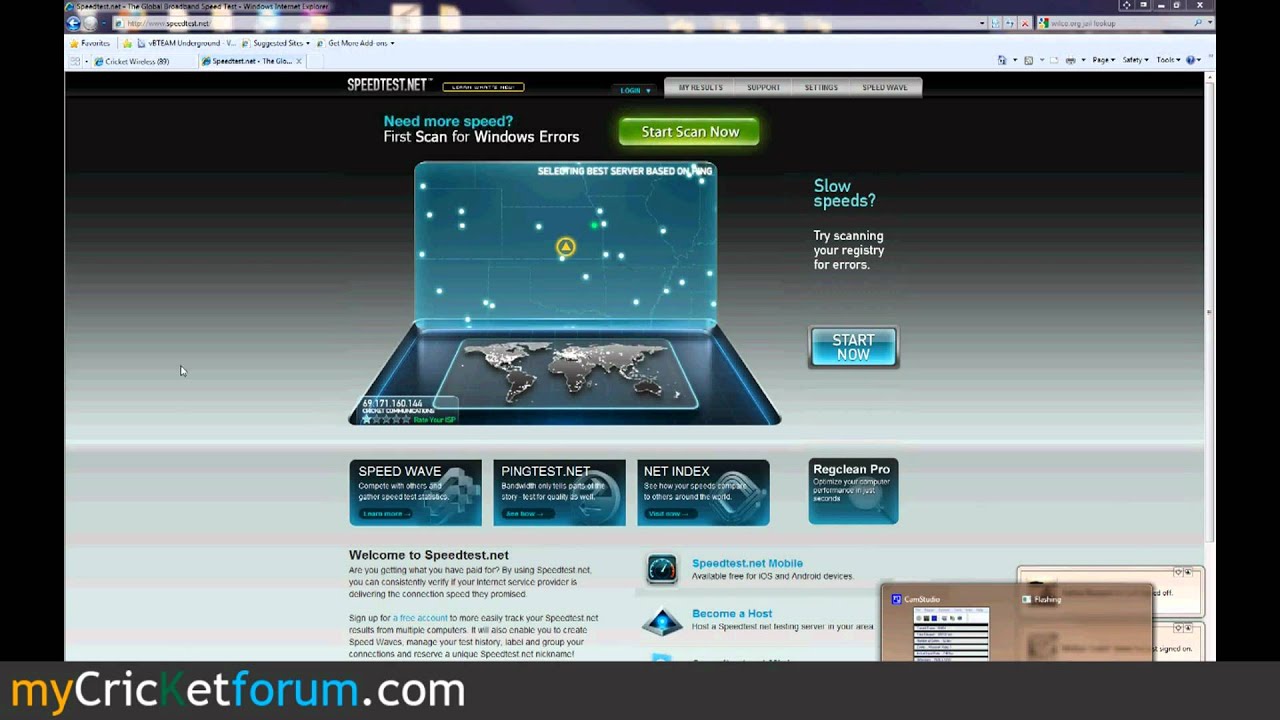Click the Start Scan Now green button
The height and width of the screenshot is (720, 1280).
(x=689, y=132)
